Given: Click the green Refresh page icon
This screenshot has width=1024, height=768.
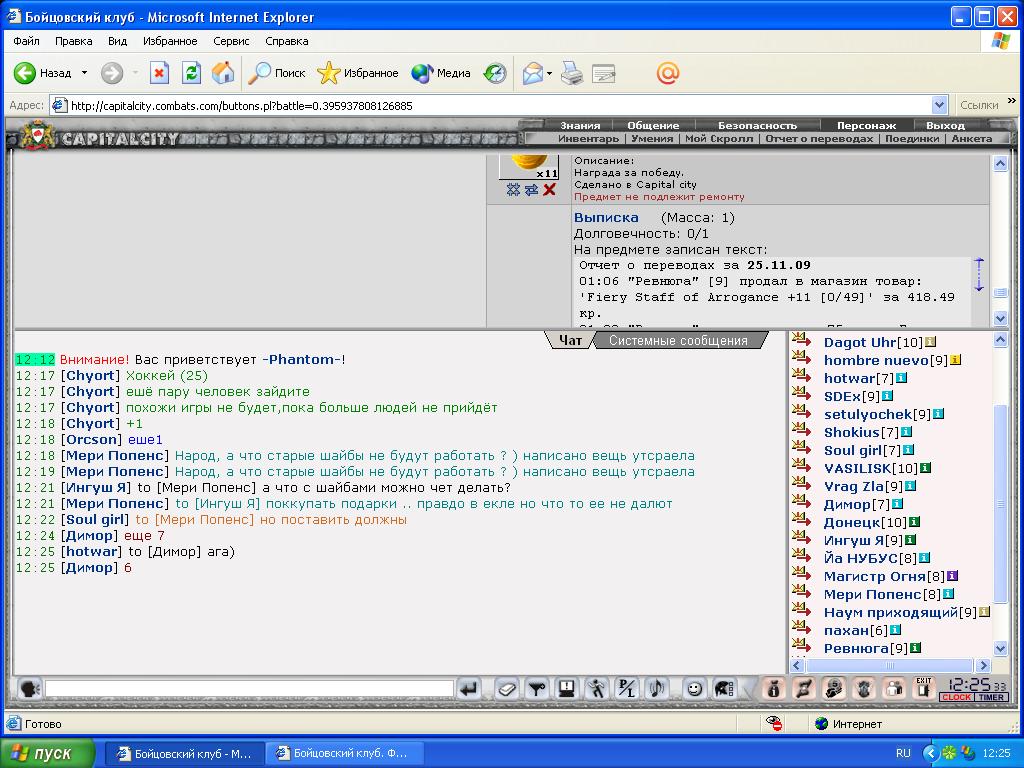Looking at the screenshot, I should click(x=191, y=73).
